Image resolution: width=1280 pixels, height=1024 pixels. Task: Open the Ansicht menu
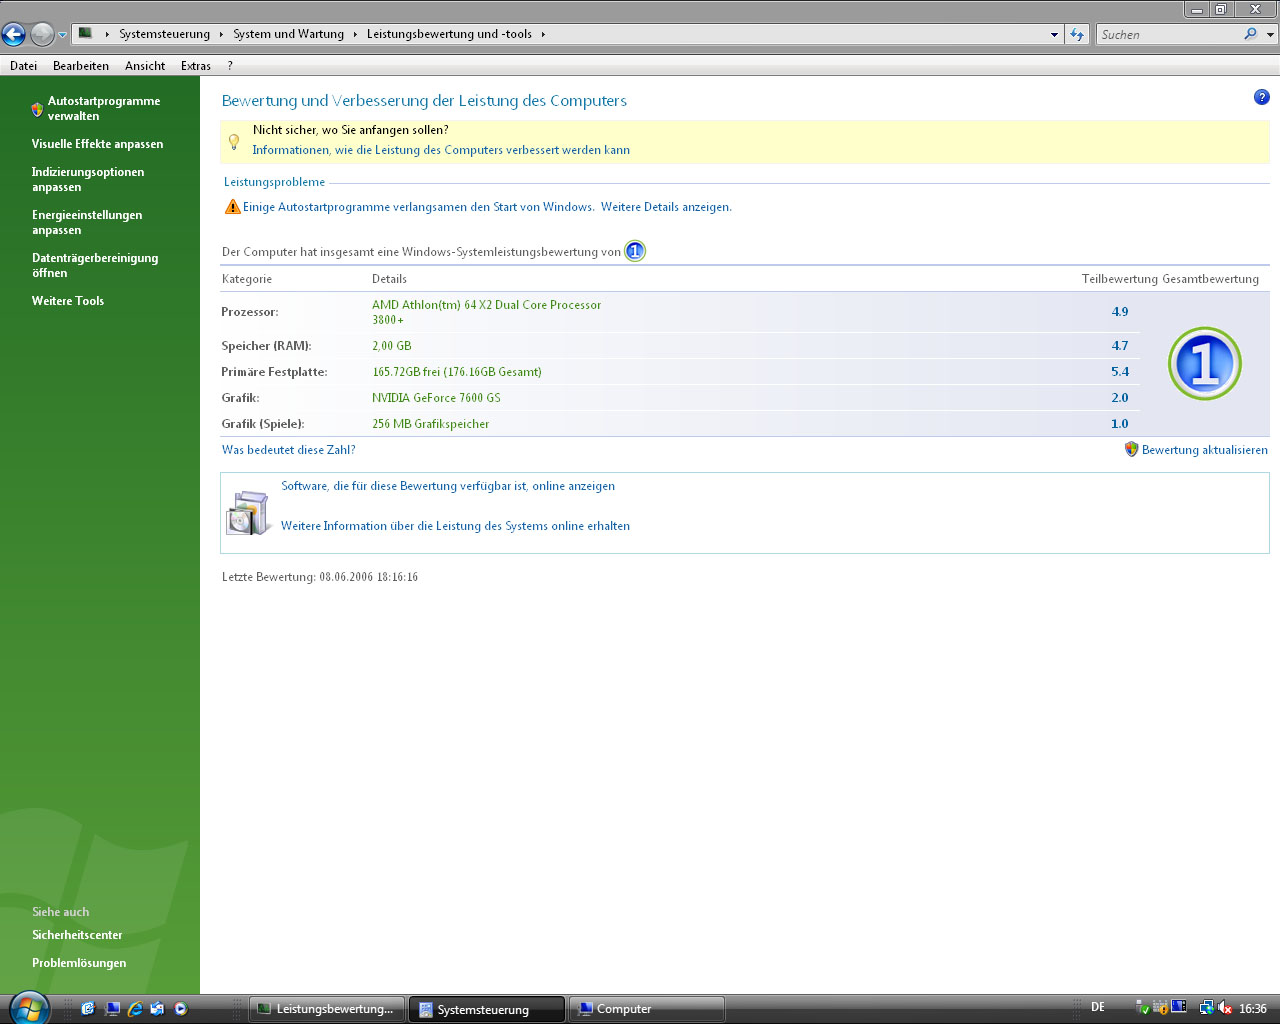click(145, 65)
